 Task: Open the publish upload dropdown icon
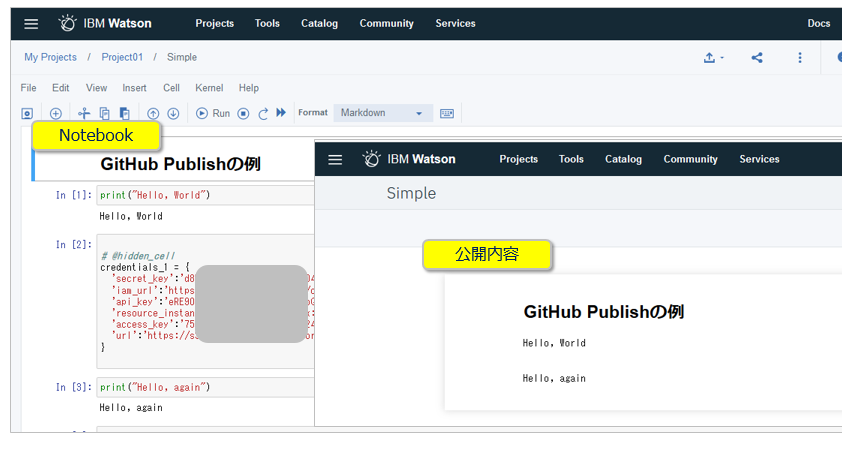(x=714, y=57)
